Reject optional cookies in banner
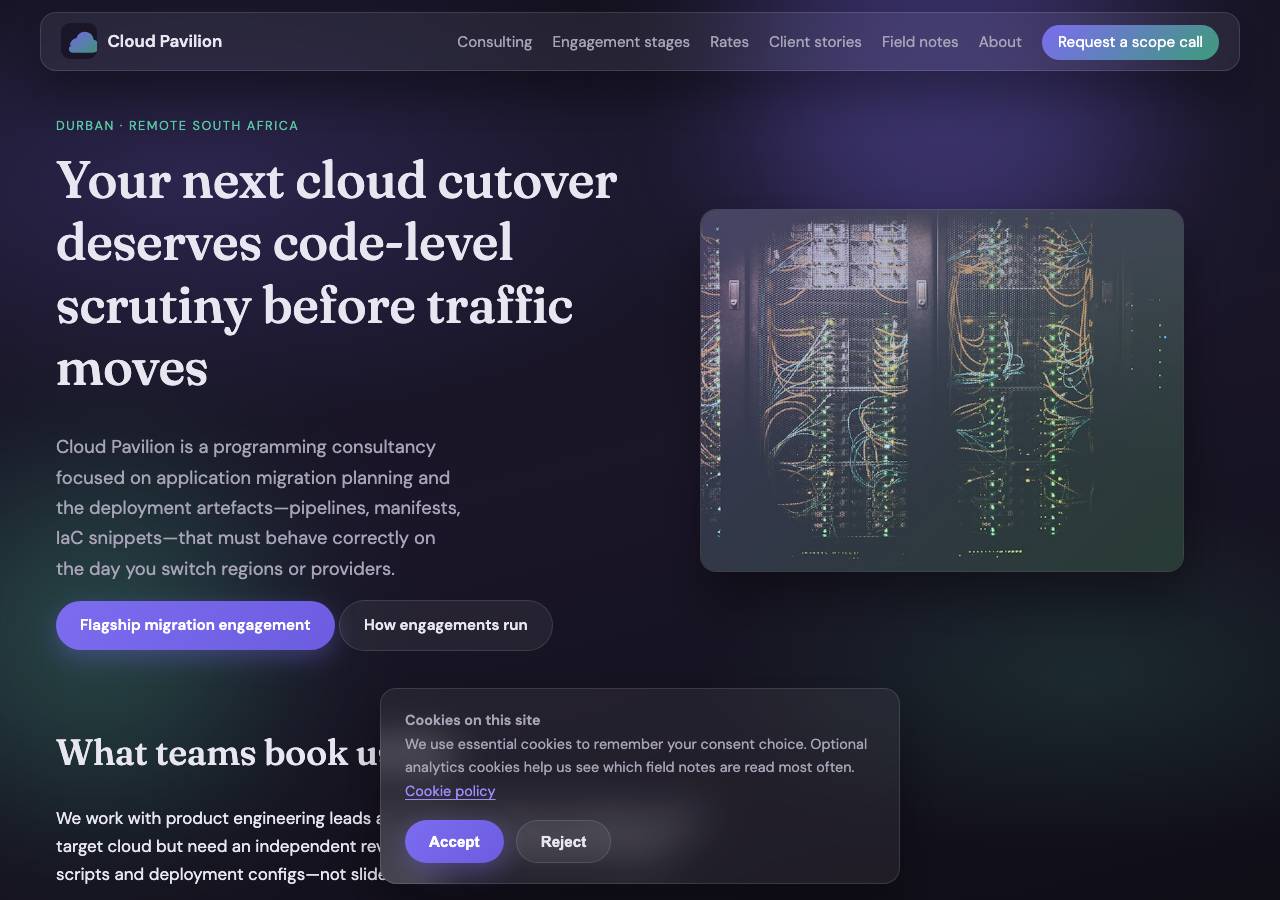The width and height of the screenshot is (1280, 900). click(x=563, y=841)
